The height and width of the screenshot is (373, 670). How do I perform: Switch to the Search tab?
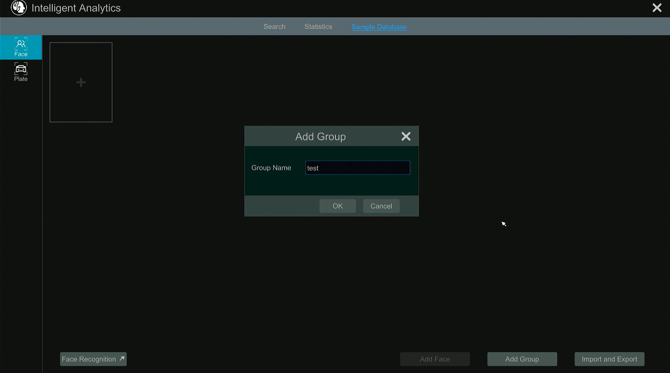[274, 26]
